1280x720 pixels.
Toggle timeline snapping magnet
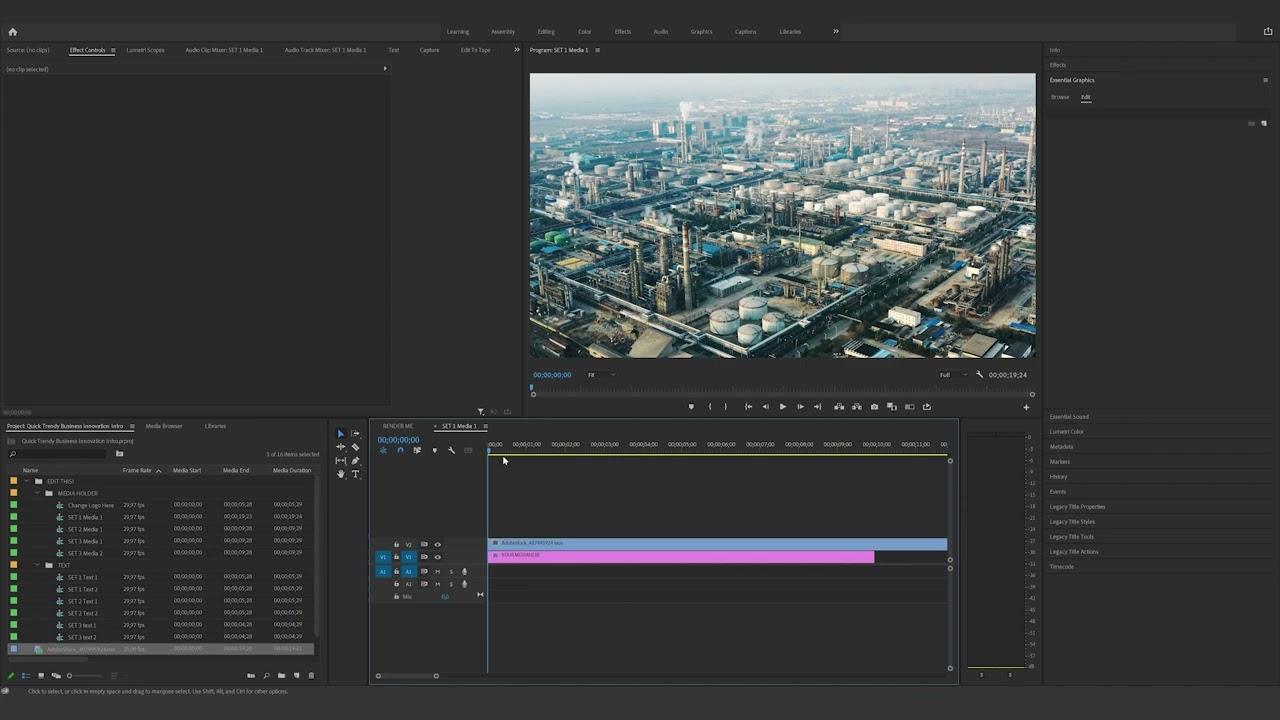pyautogui.click(x=400, y=451)
